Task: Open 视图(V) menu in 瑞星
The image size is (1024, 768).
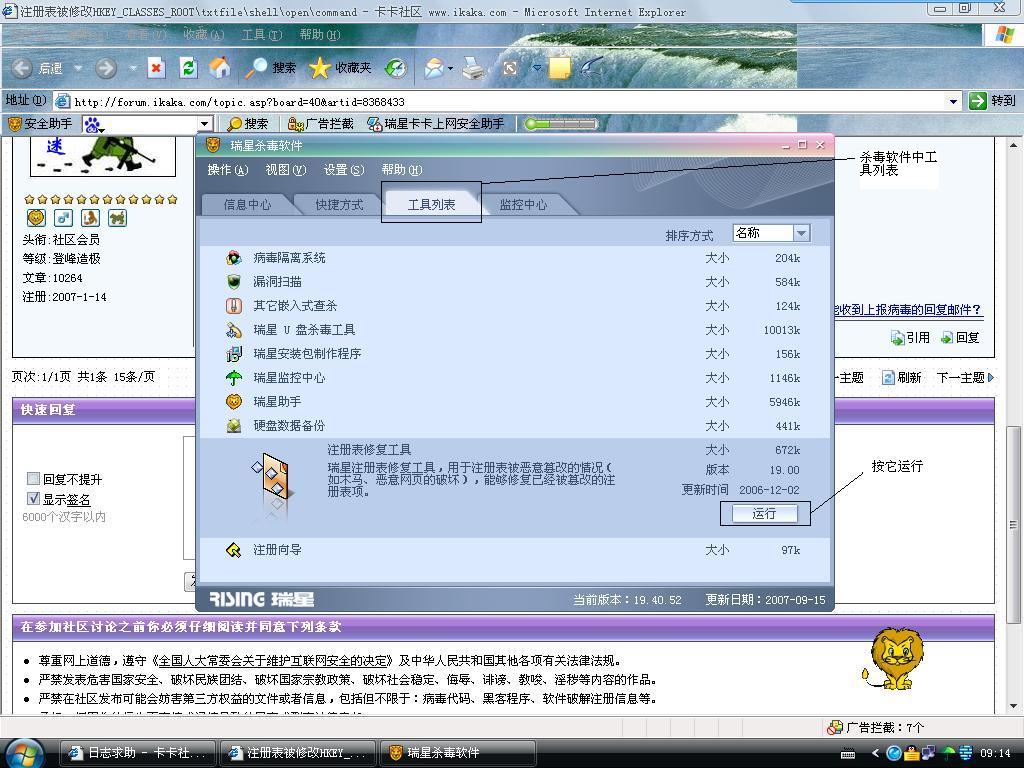Action: (x=285, y=170)
